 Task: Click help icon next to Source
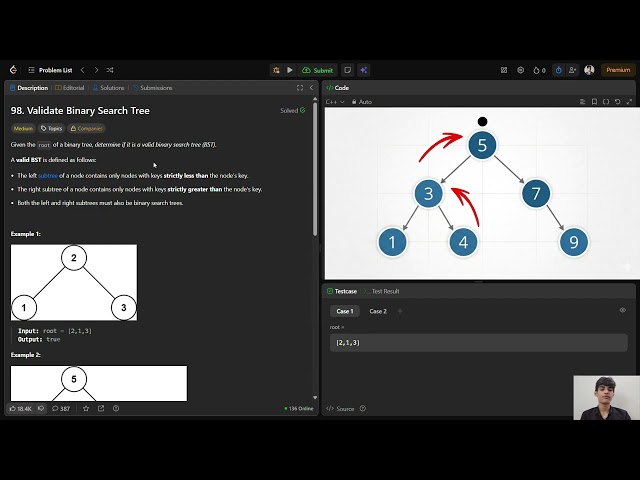363,409
